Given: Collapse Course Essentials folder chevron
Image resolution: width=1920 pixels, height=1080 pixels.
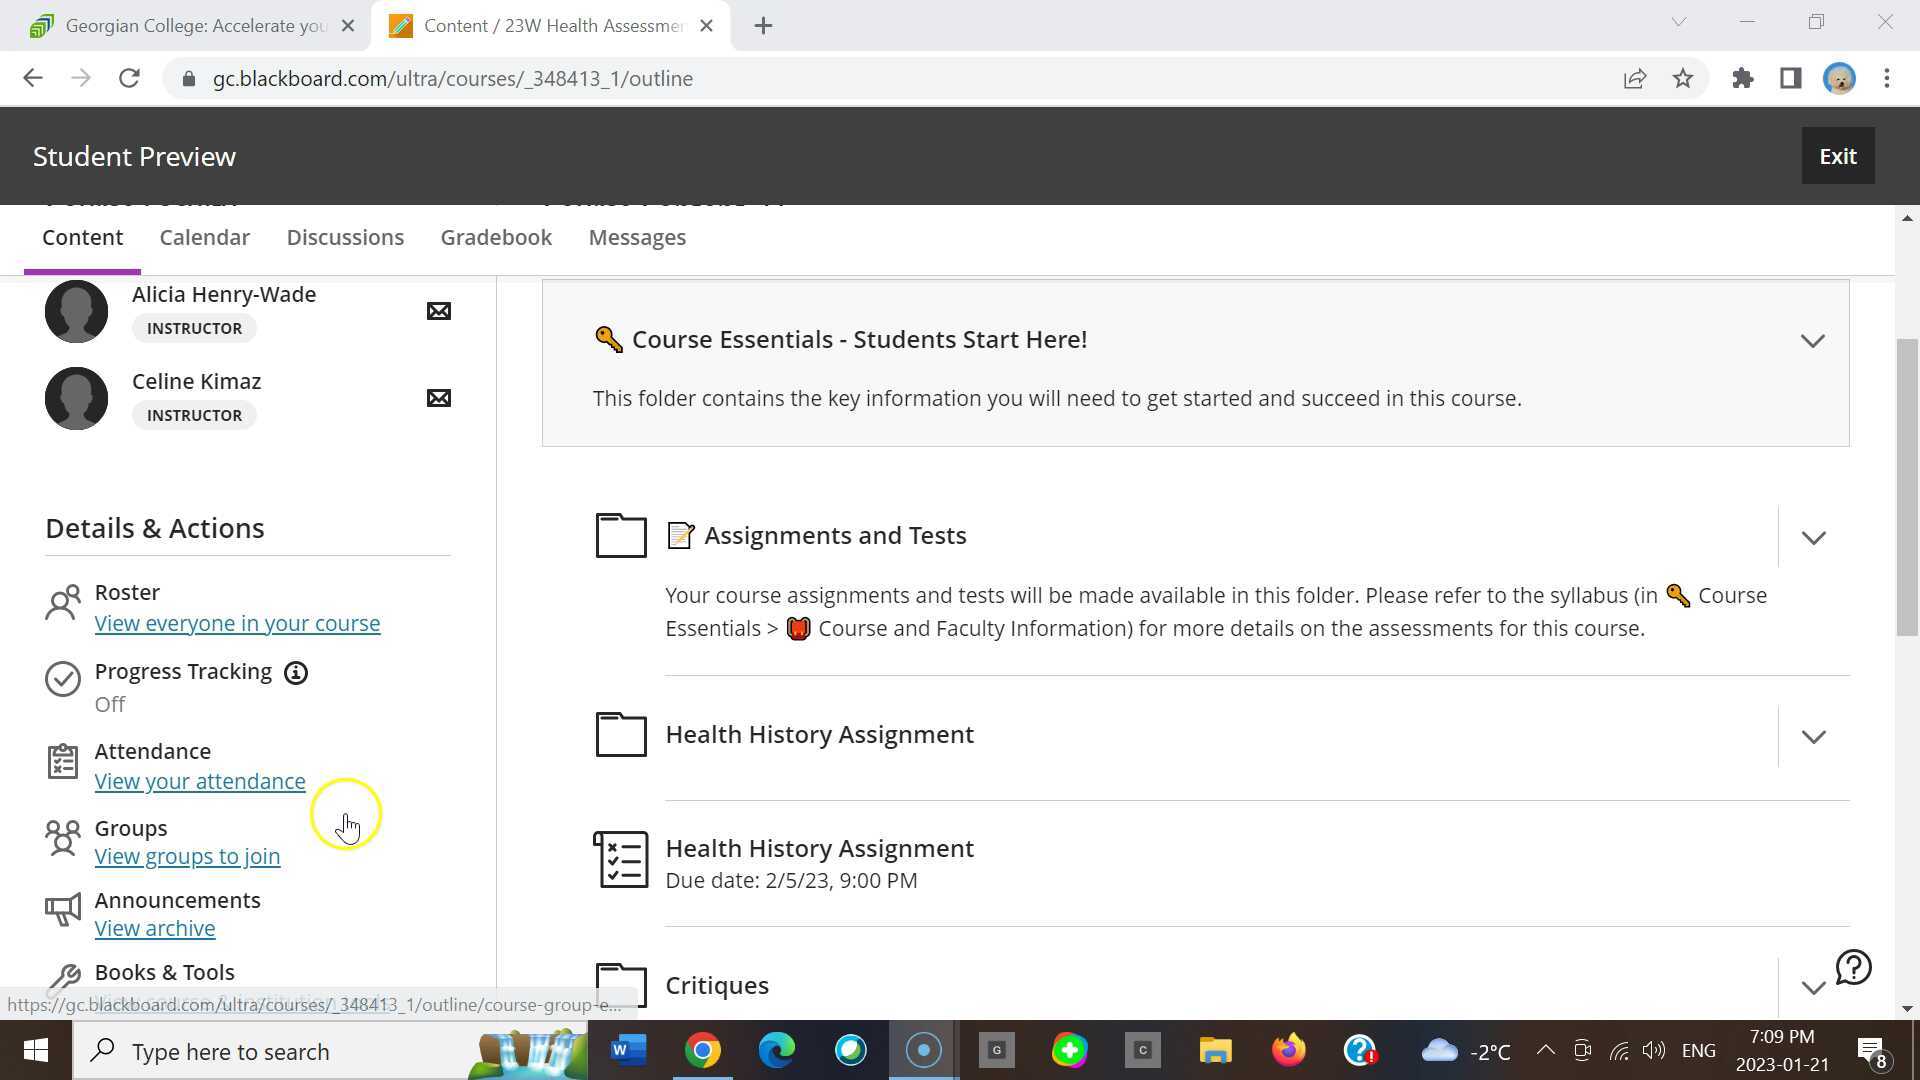Looking at the screenshot, I should tap(1812, 341).
